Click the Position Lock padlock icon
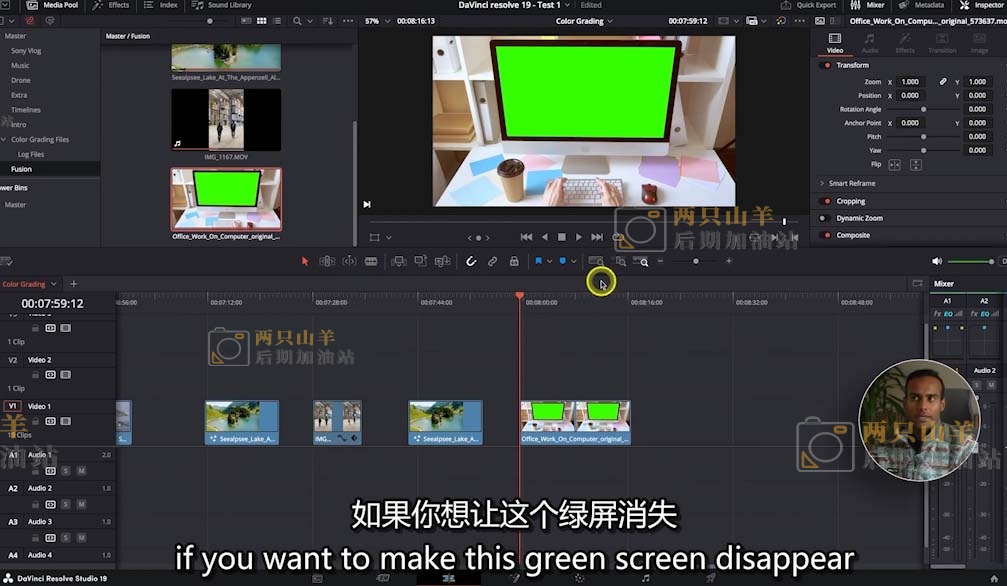 (x=514, y=261)
